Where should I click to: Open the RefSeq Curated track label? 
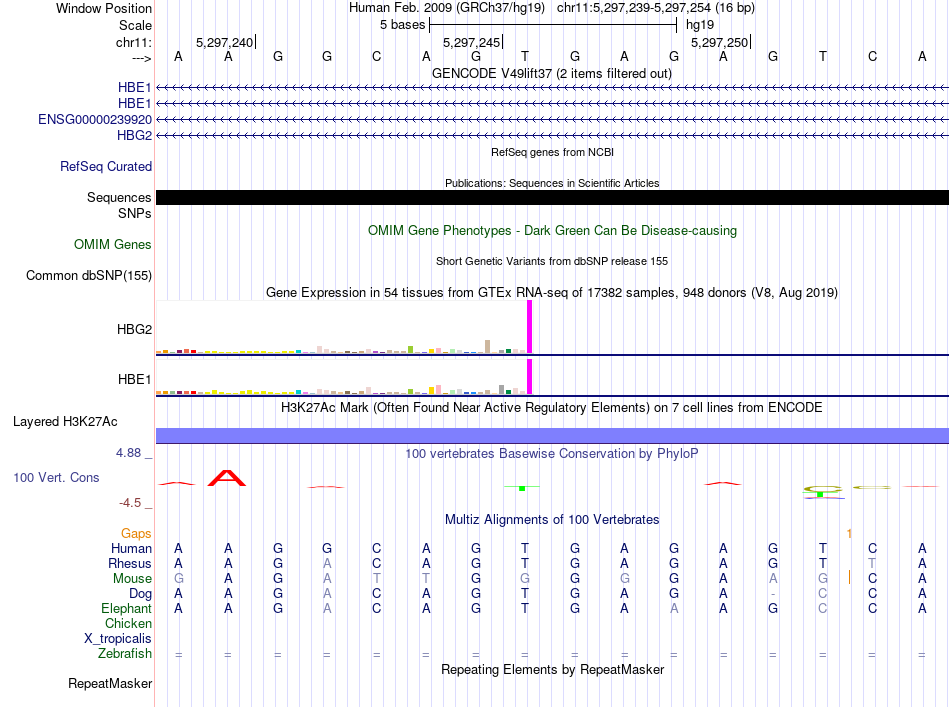coord(106,166)
